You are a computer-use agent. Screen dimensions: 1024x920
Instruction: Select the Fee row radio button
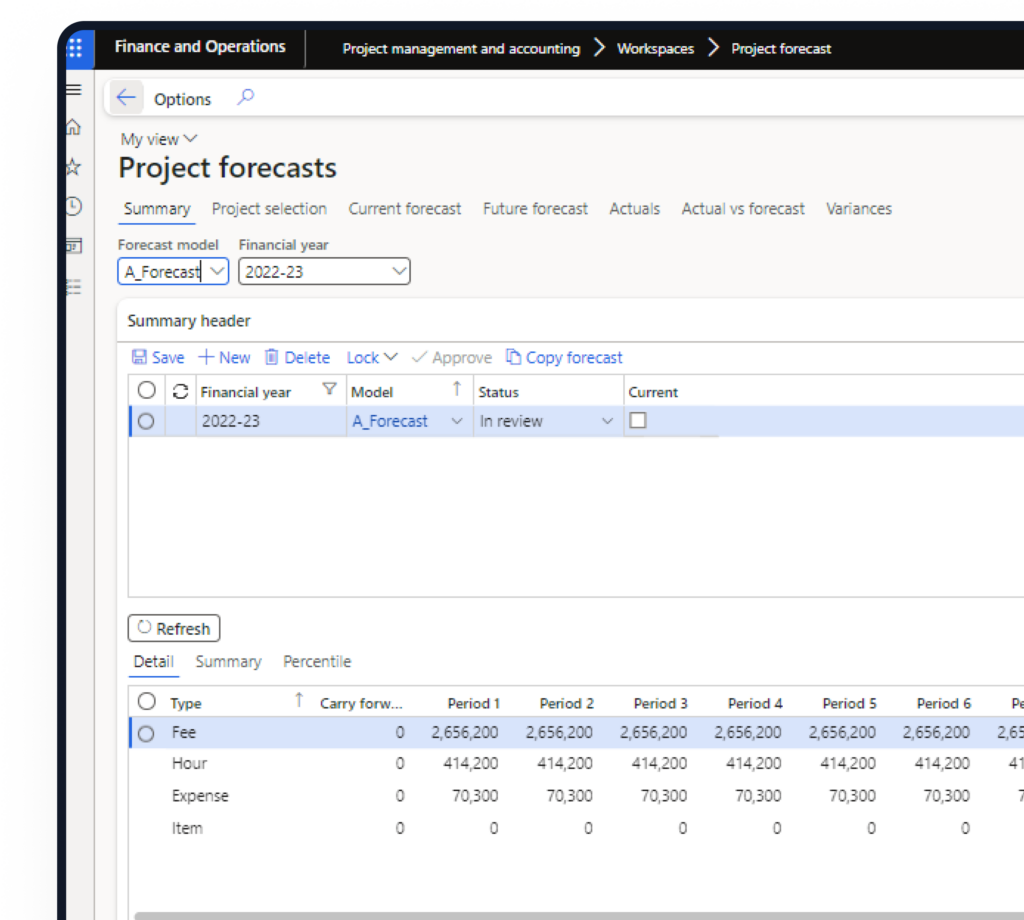[147, 734]
